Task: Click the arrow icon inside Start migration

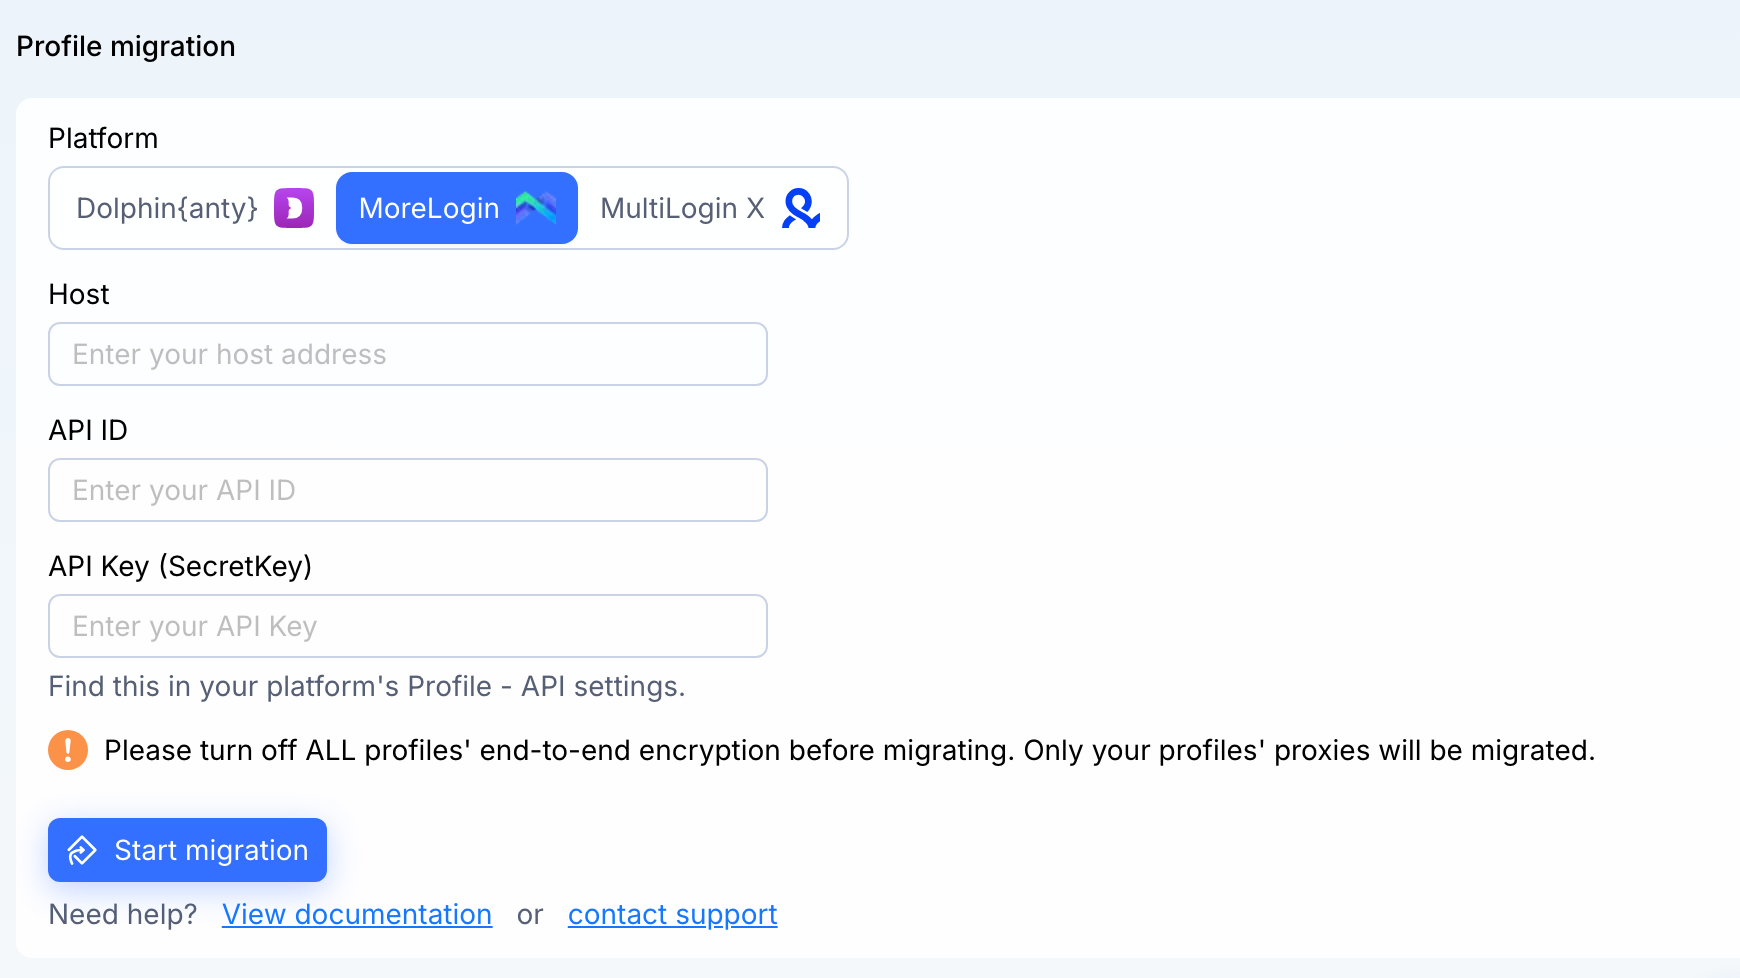Action: 82,850
